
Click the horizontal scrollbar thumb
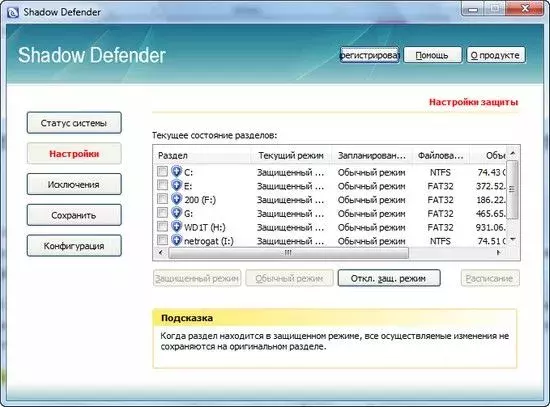coord(288,253)
